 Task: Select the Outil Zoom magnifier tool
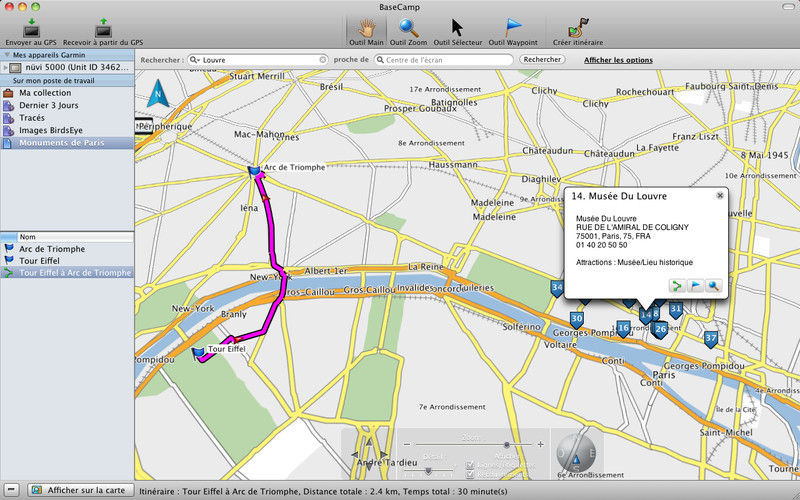tap(408, 27)
